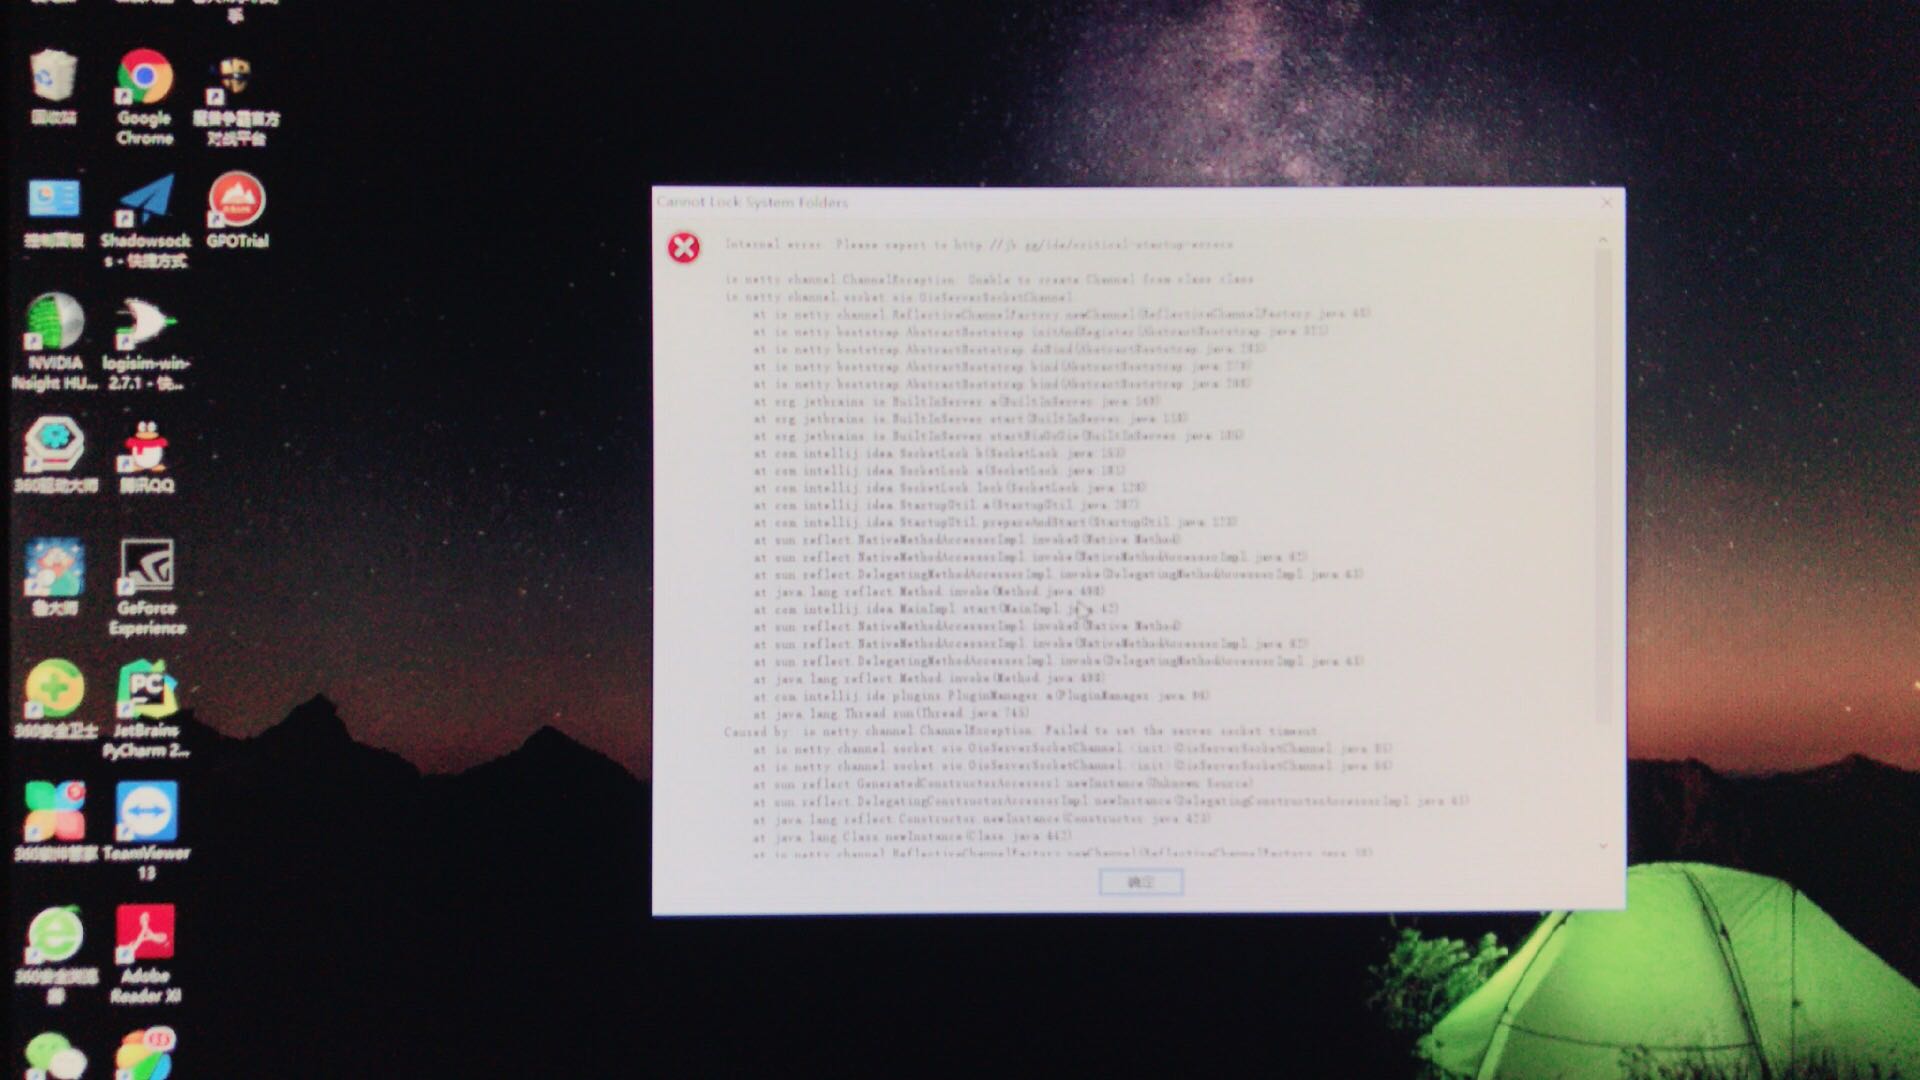Viewport: 1920px width, 1080px height.
Task: Click the dialog's scroll down arrow
Action: [1603, 846]
